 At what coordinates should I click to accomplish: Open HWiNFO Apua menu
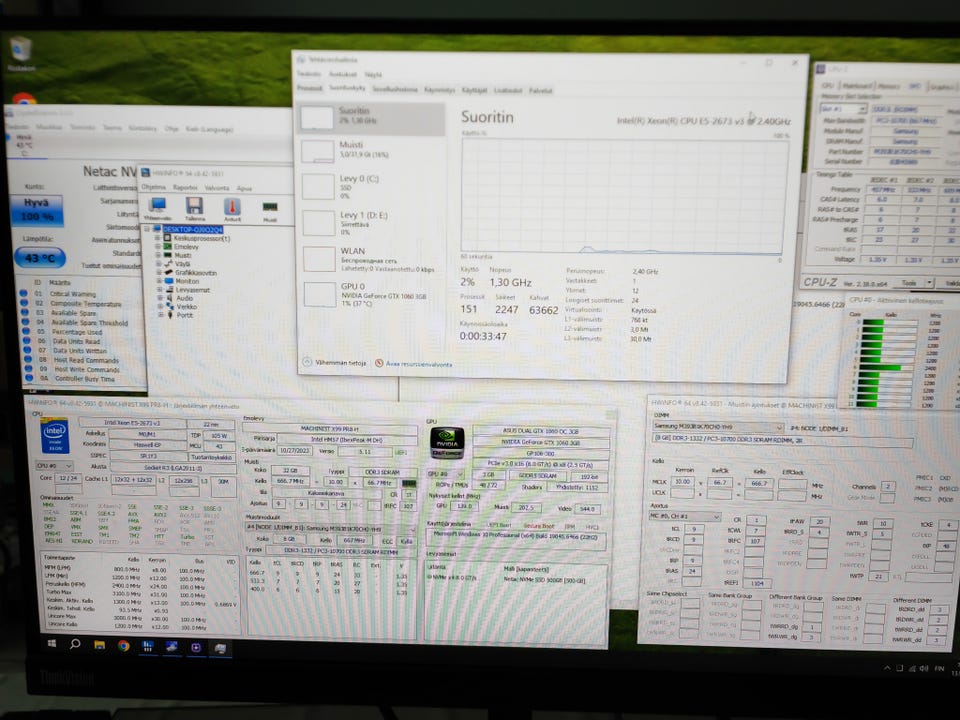[x=244, y=189]
